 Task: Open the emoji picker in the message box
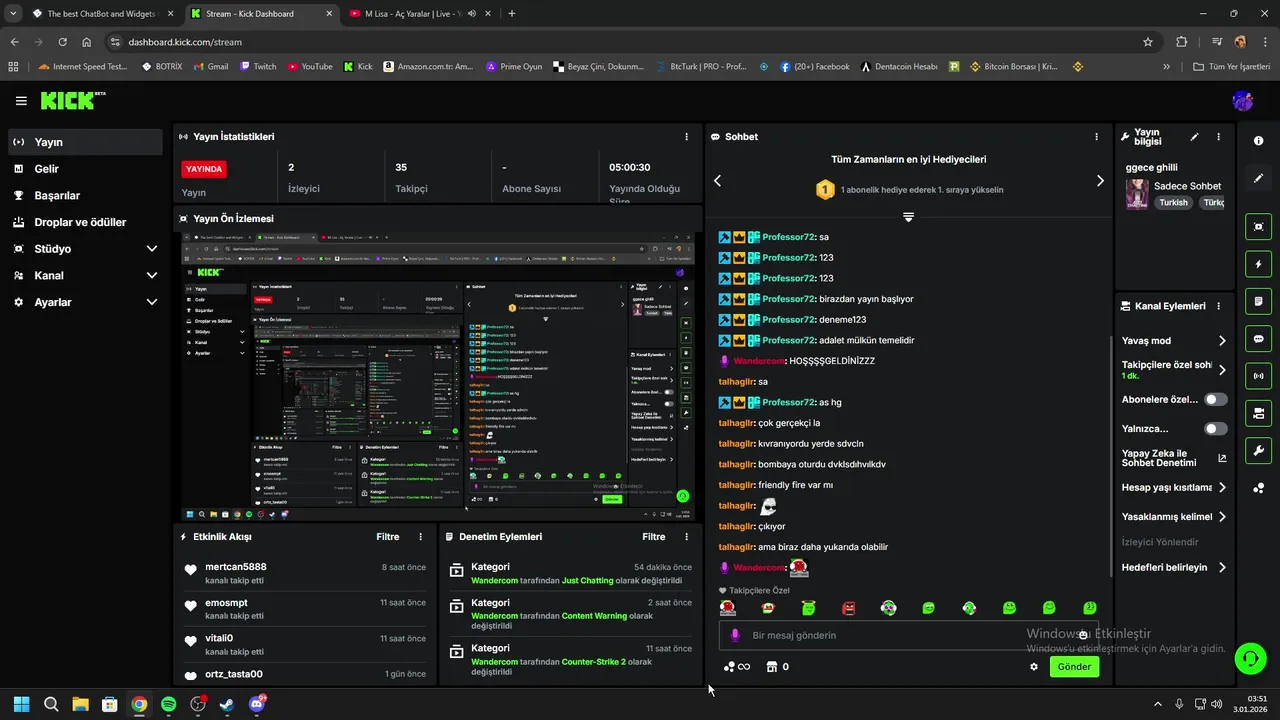pos(1083,635)
